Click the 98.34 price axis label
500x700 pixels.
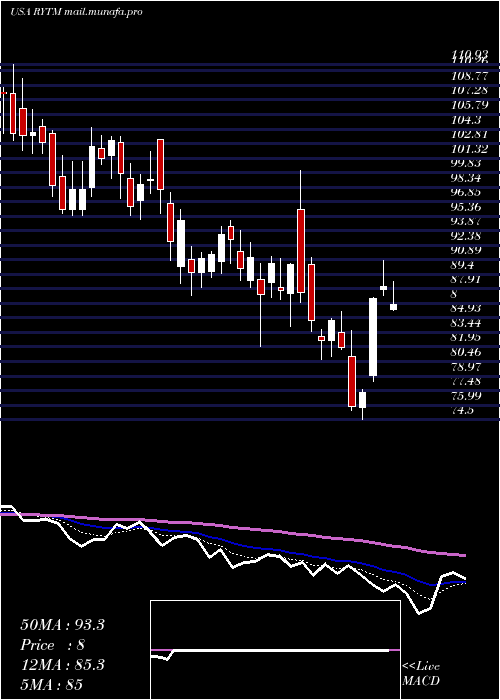tap(468, 178)
